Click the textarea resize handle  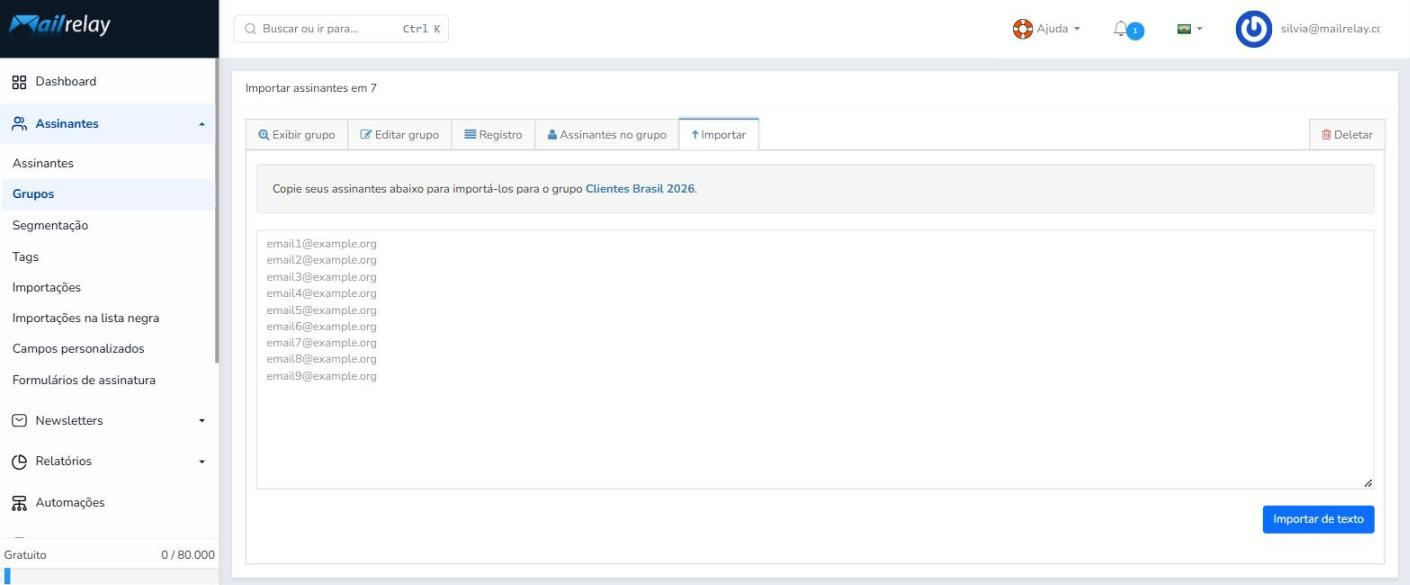click(x=1367, y=483)
